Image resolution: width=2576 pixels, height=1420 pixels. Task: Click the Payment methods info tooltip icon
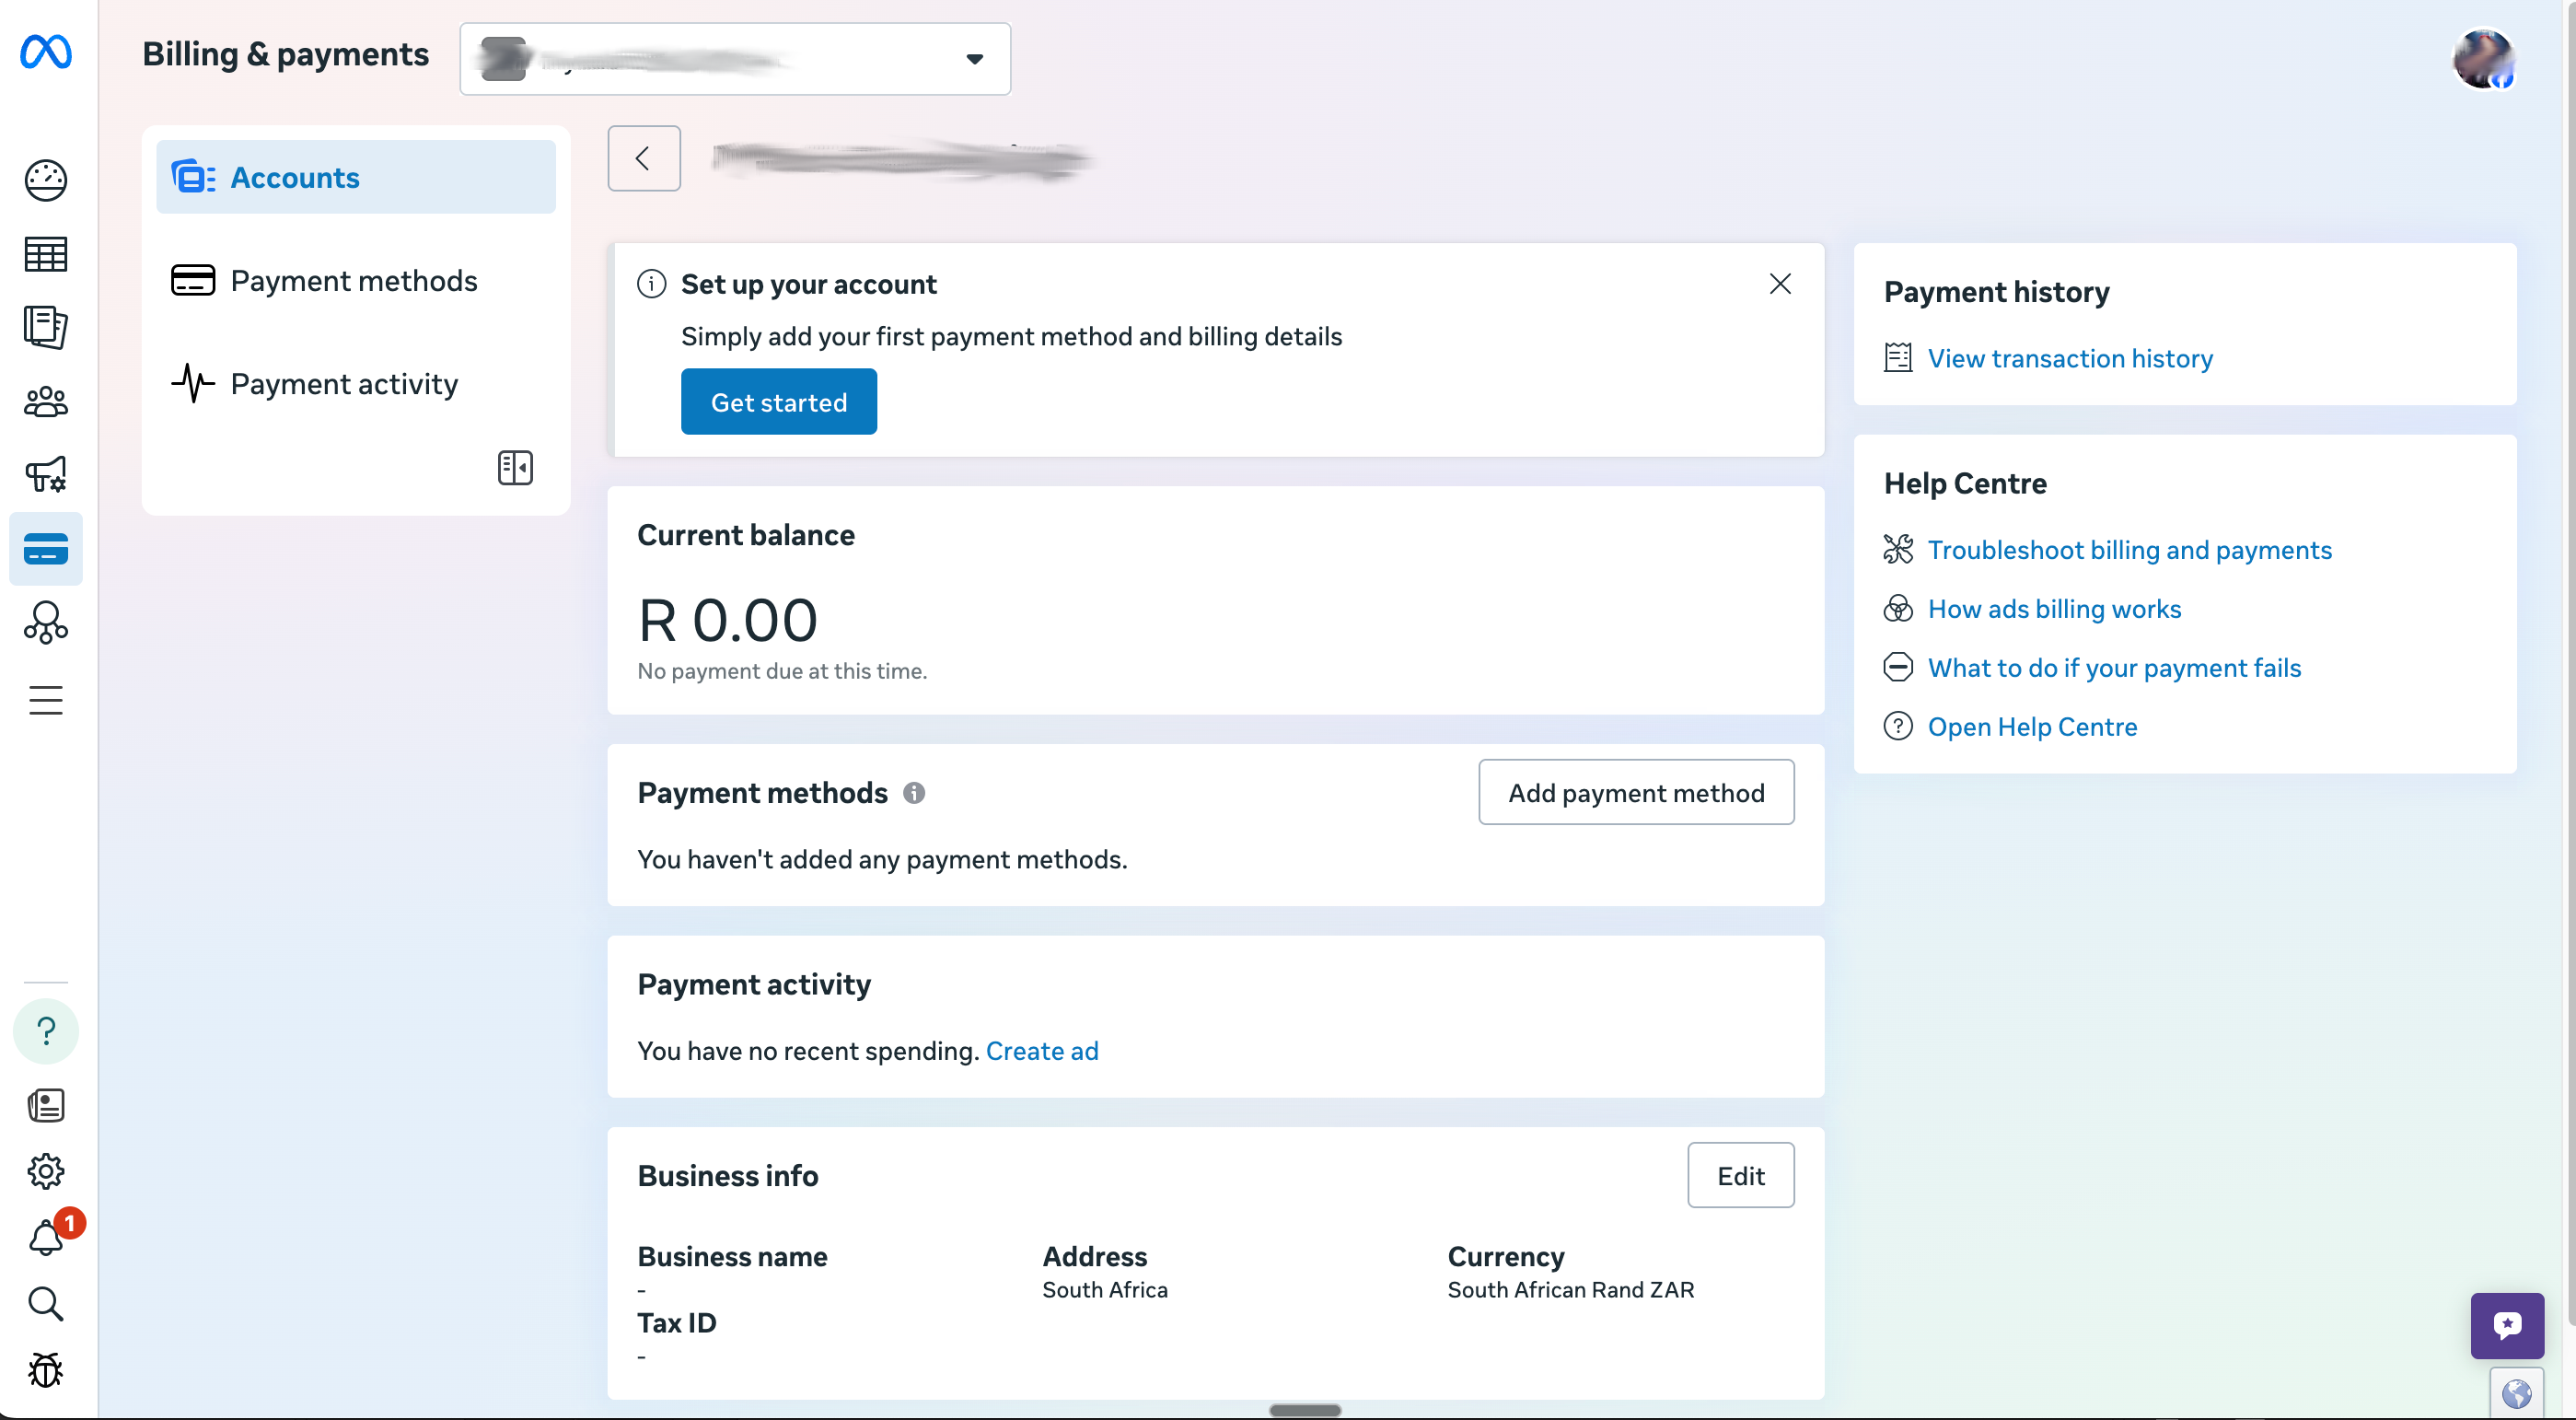coord(913,793)
